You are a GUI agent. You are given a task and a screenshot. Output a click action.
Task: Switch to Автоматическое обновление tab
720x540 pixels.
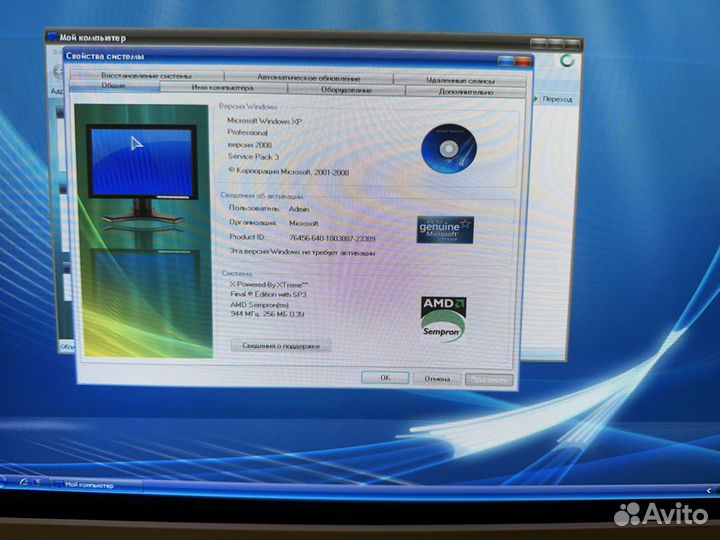(x=309, y=78)
